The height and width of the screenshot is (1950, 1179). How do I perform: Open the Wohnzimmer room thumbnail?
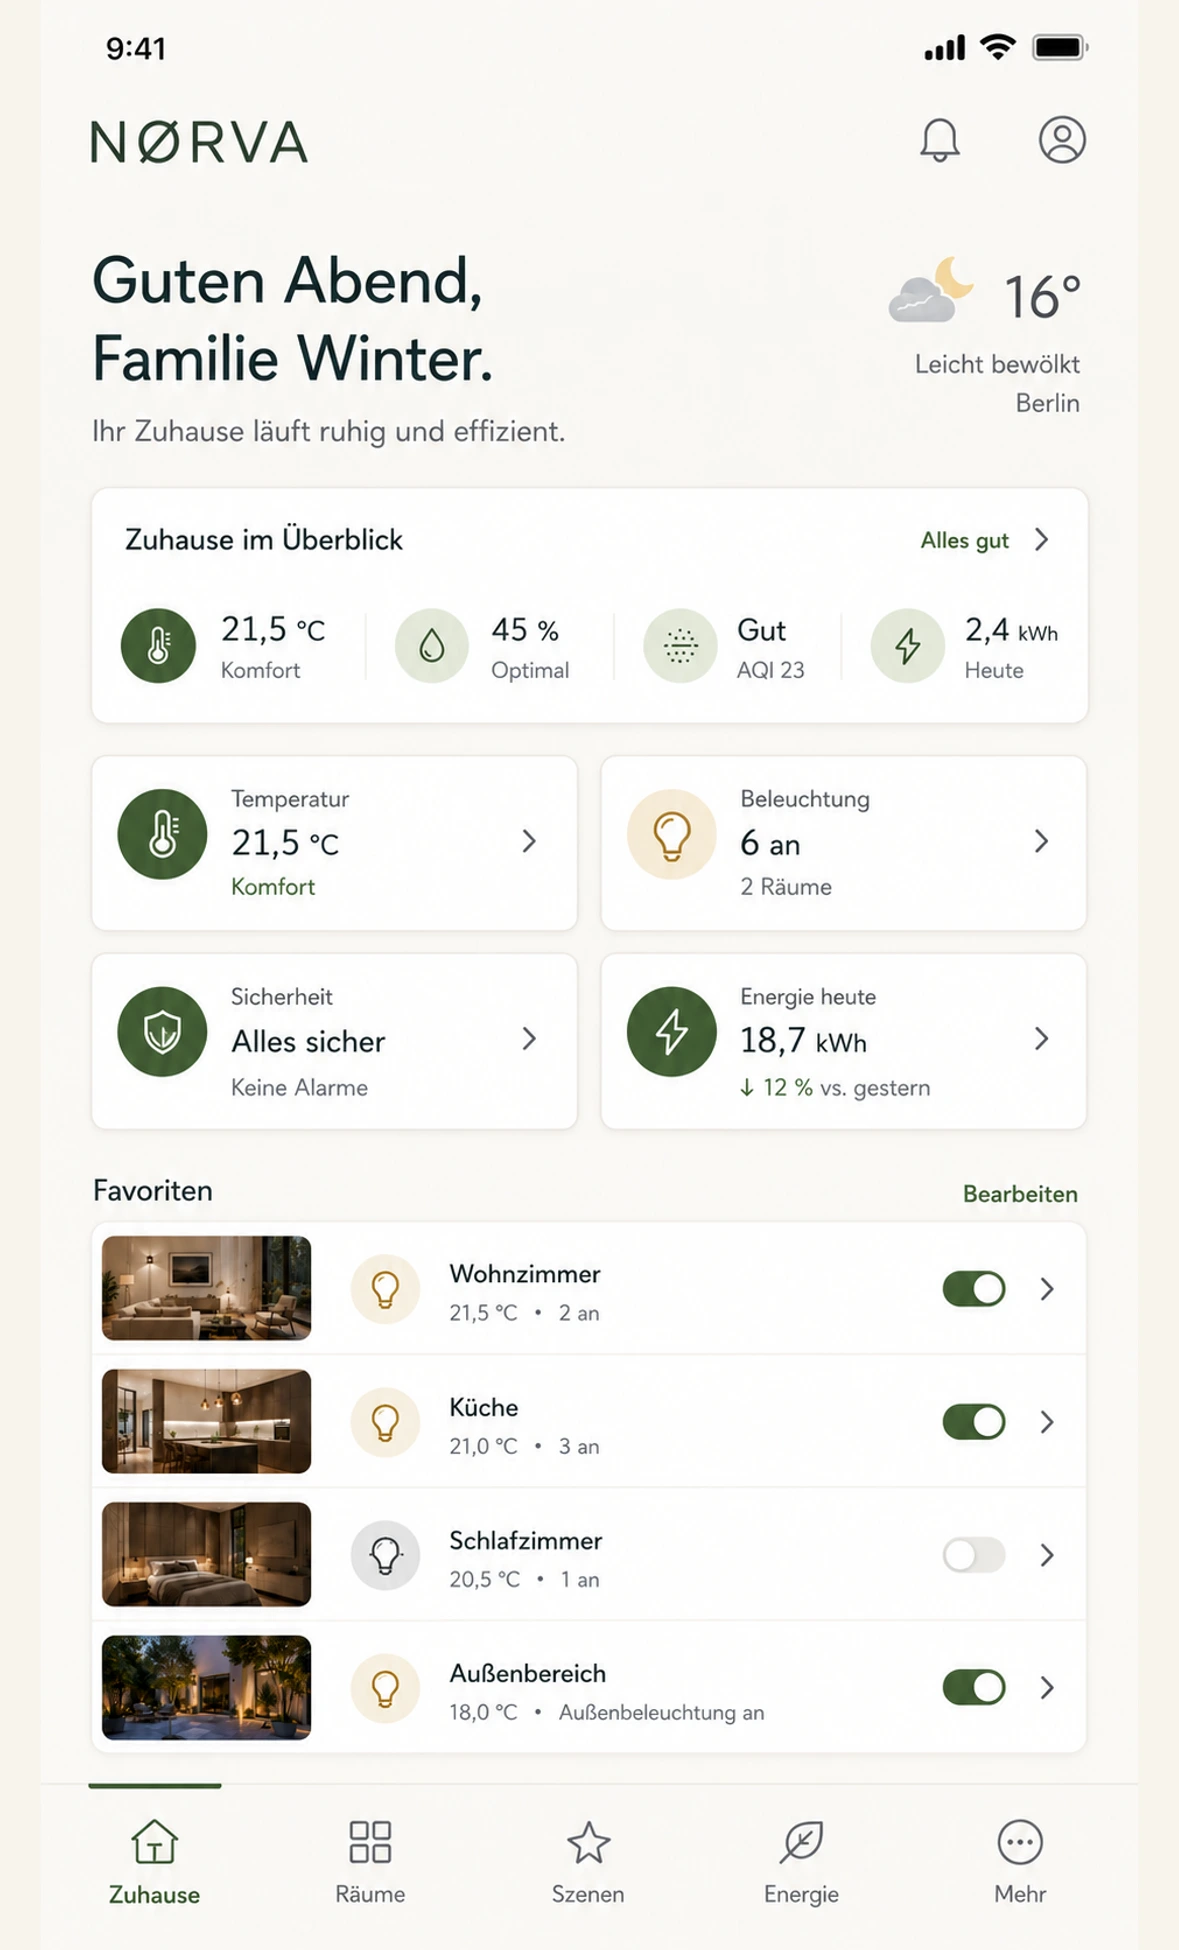[x=207, y=1288]
